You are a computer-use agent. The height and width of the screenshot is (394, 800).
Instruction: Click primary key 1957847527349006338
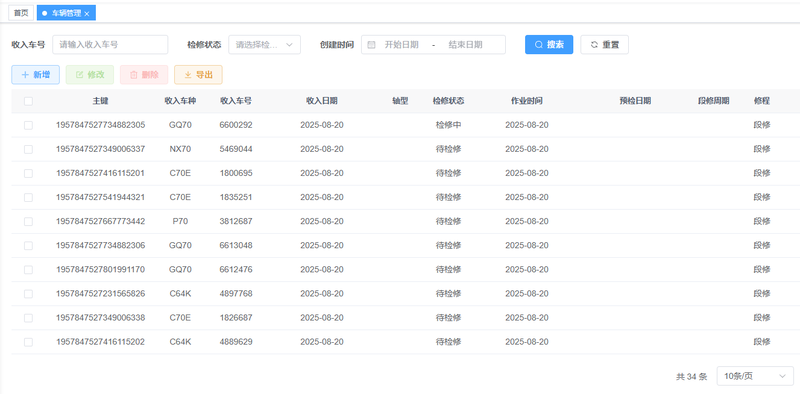(101, 317)
